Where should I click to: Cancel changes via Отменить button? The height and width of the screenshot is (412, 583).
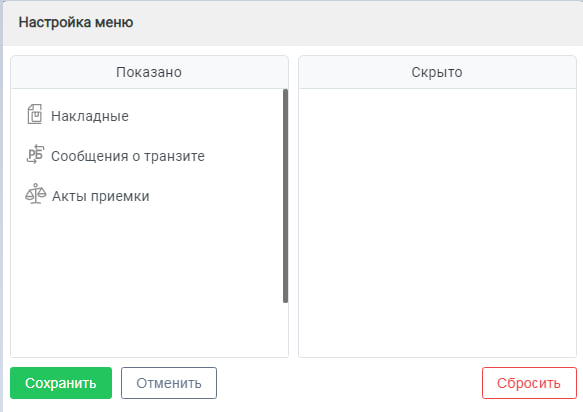tap(169, 383)
